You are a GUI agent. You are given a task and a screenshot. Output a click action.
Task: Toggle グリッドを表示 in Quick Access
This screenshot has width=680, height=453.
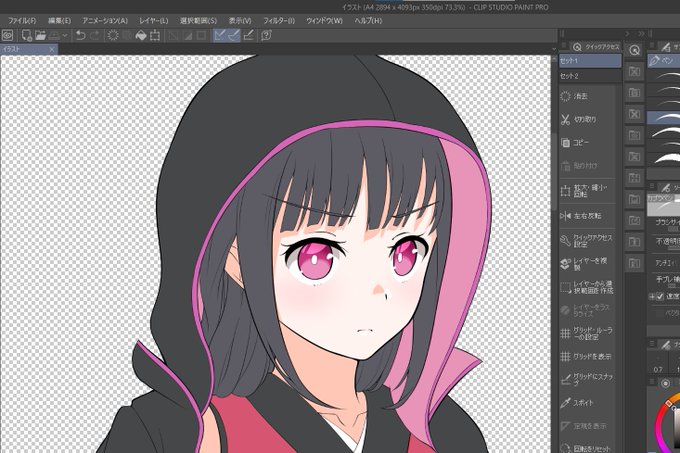click(587, 356)
